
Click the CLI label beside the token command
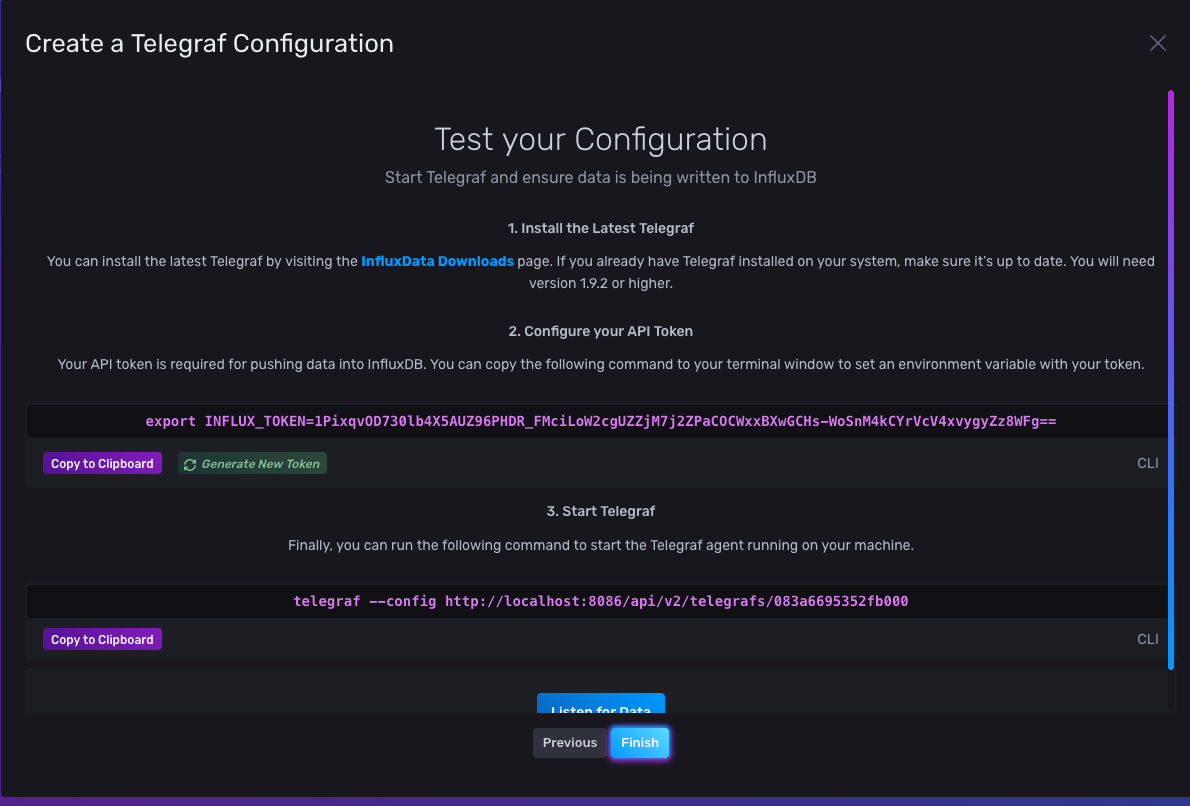coord(1148,464)
